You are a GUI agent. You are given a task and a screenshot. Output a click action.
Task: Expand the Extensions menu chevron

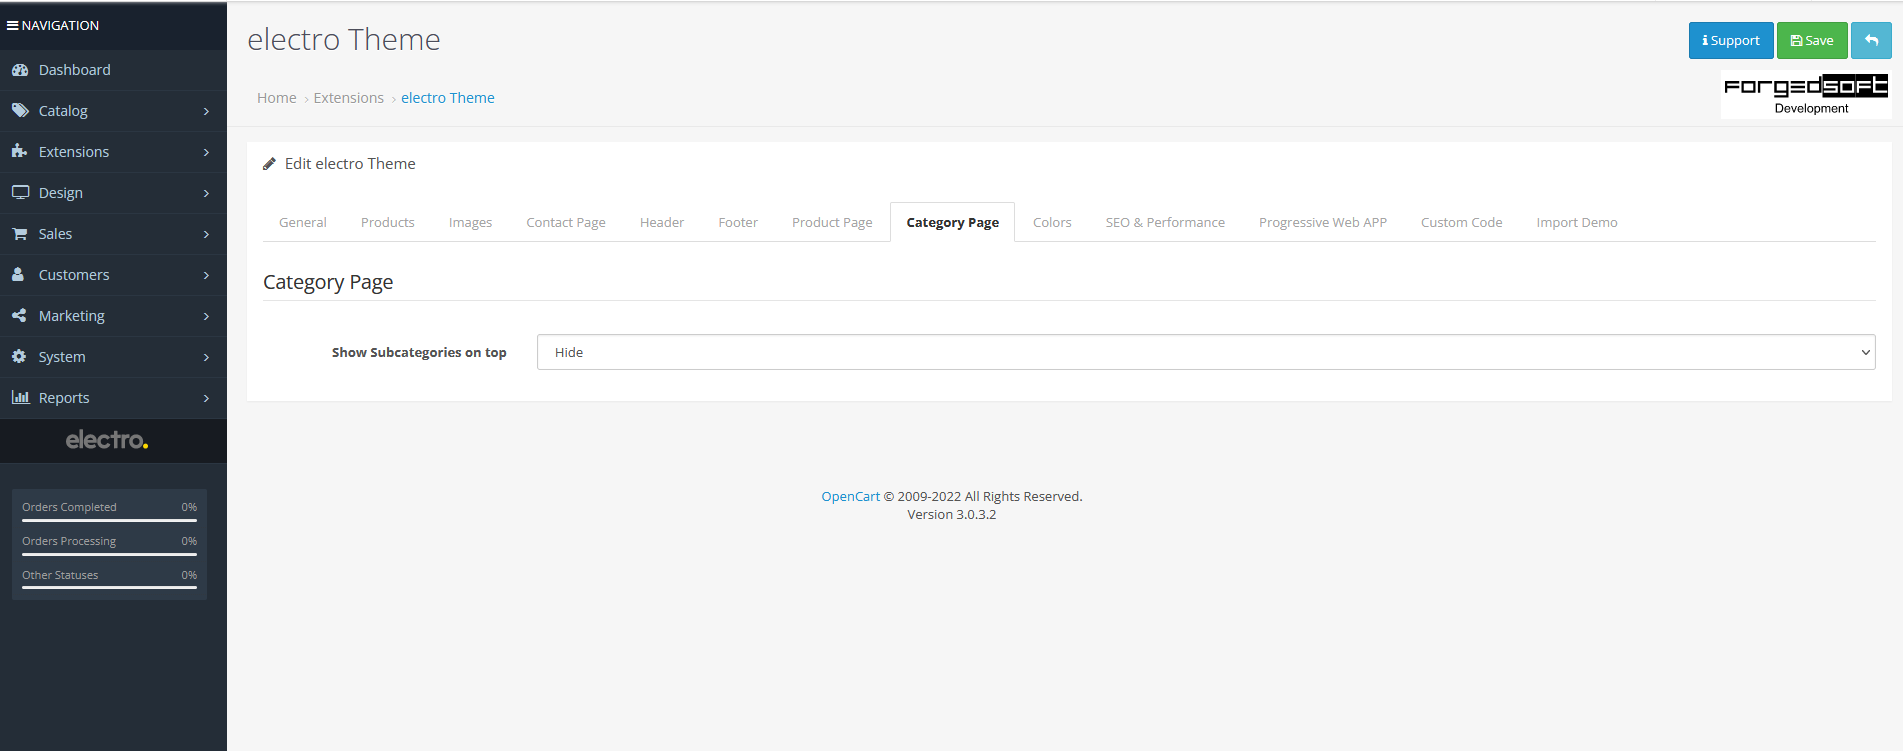(206, 152)
